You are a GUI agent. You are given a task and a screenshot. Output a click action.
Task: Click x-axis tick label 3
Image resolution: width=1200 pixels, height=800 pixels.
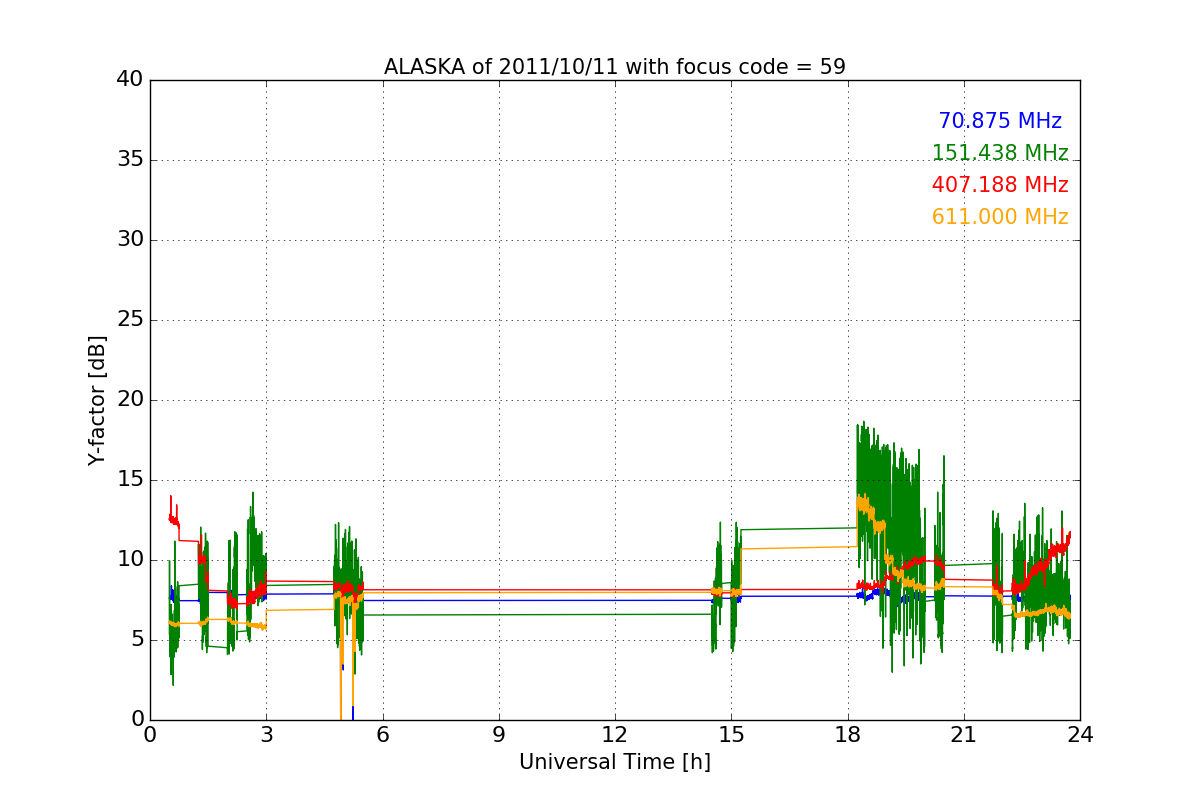(266, 735)
